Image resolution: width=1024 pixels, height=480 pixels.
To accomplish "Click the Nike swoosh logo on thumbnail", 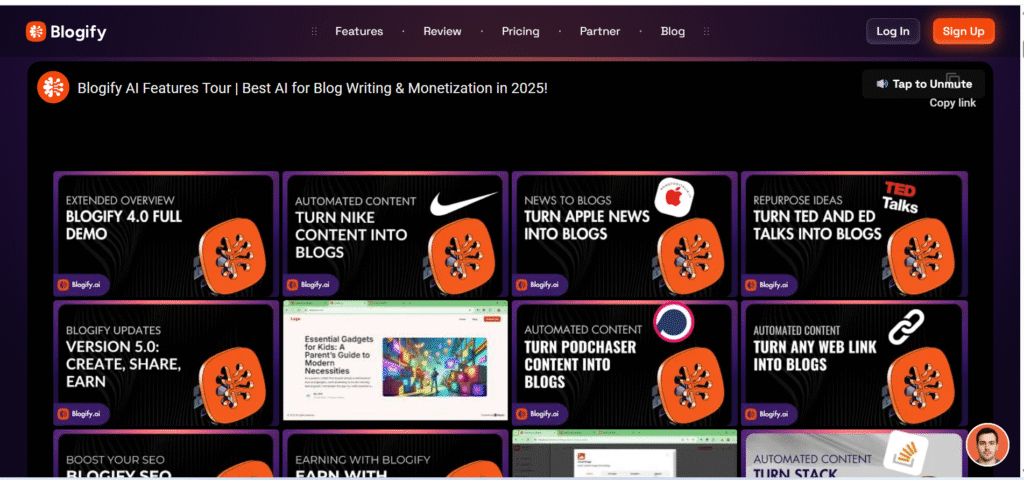I will tap(462, 205).
